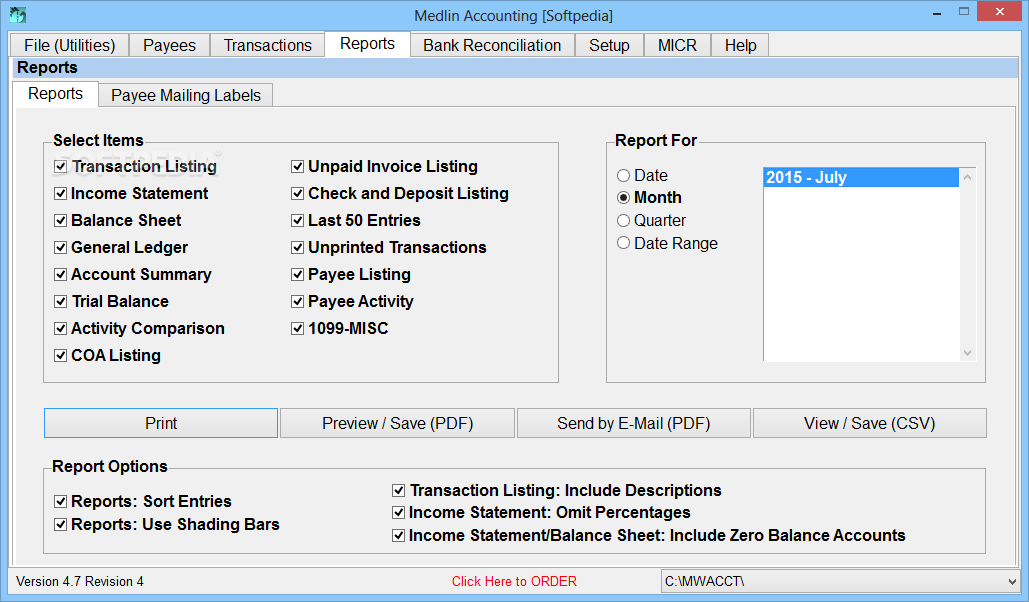Click the period list scroll up arrow
Image resolution: width=1029 pixels, height=602 pixels.
[967, 177]
